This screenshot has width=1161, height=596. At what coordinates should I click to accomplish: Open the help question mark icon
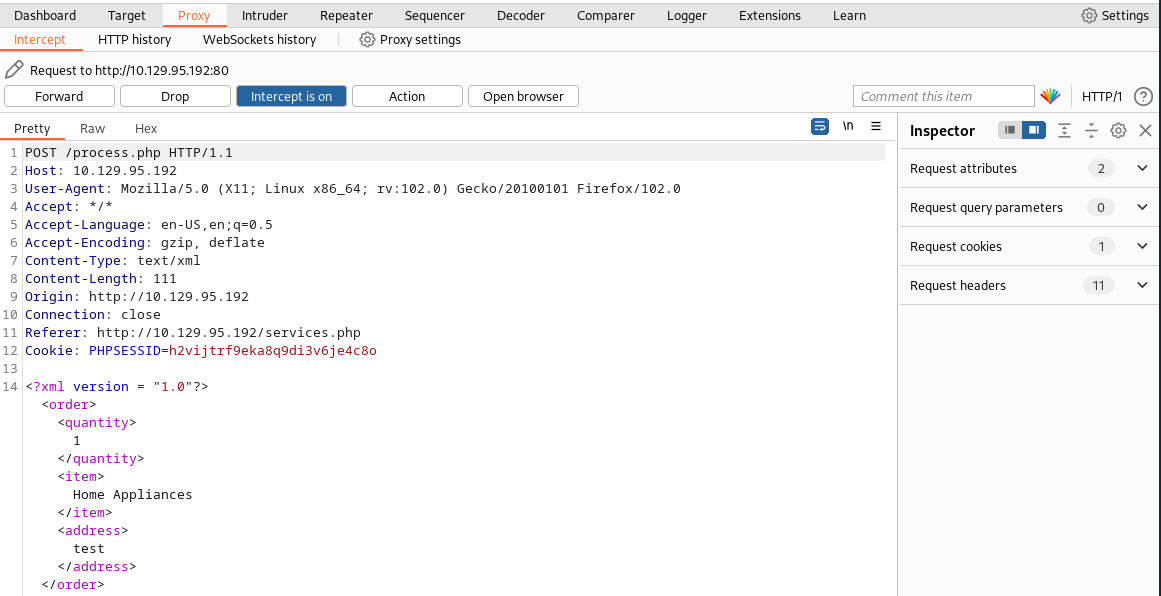click(x=1143, y=96)
